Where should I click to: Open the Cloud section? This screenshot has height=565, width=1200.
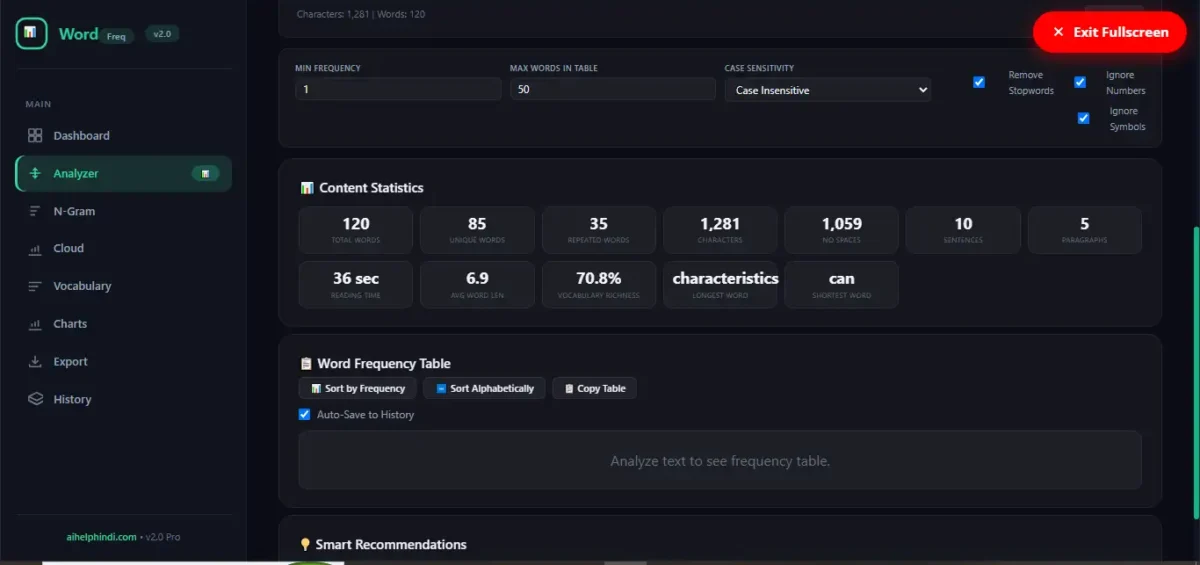pyautogui.click(x=123, y=249)
